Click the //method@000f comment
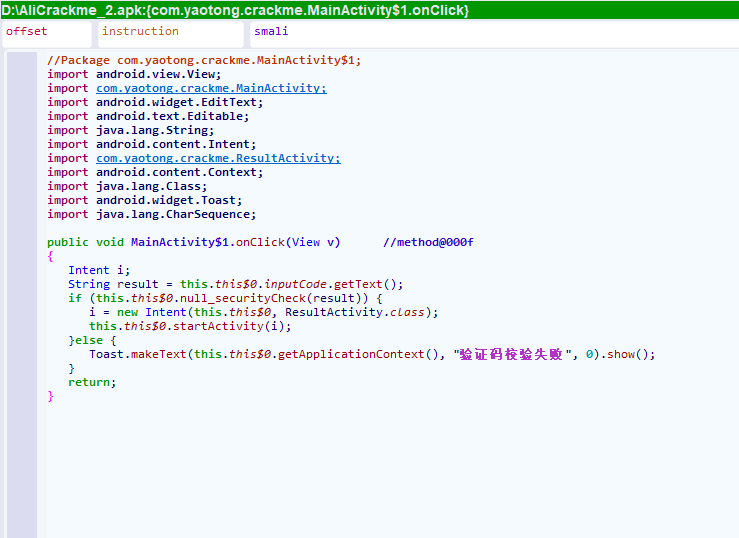739x538 pixels. pos(428,242)
